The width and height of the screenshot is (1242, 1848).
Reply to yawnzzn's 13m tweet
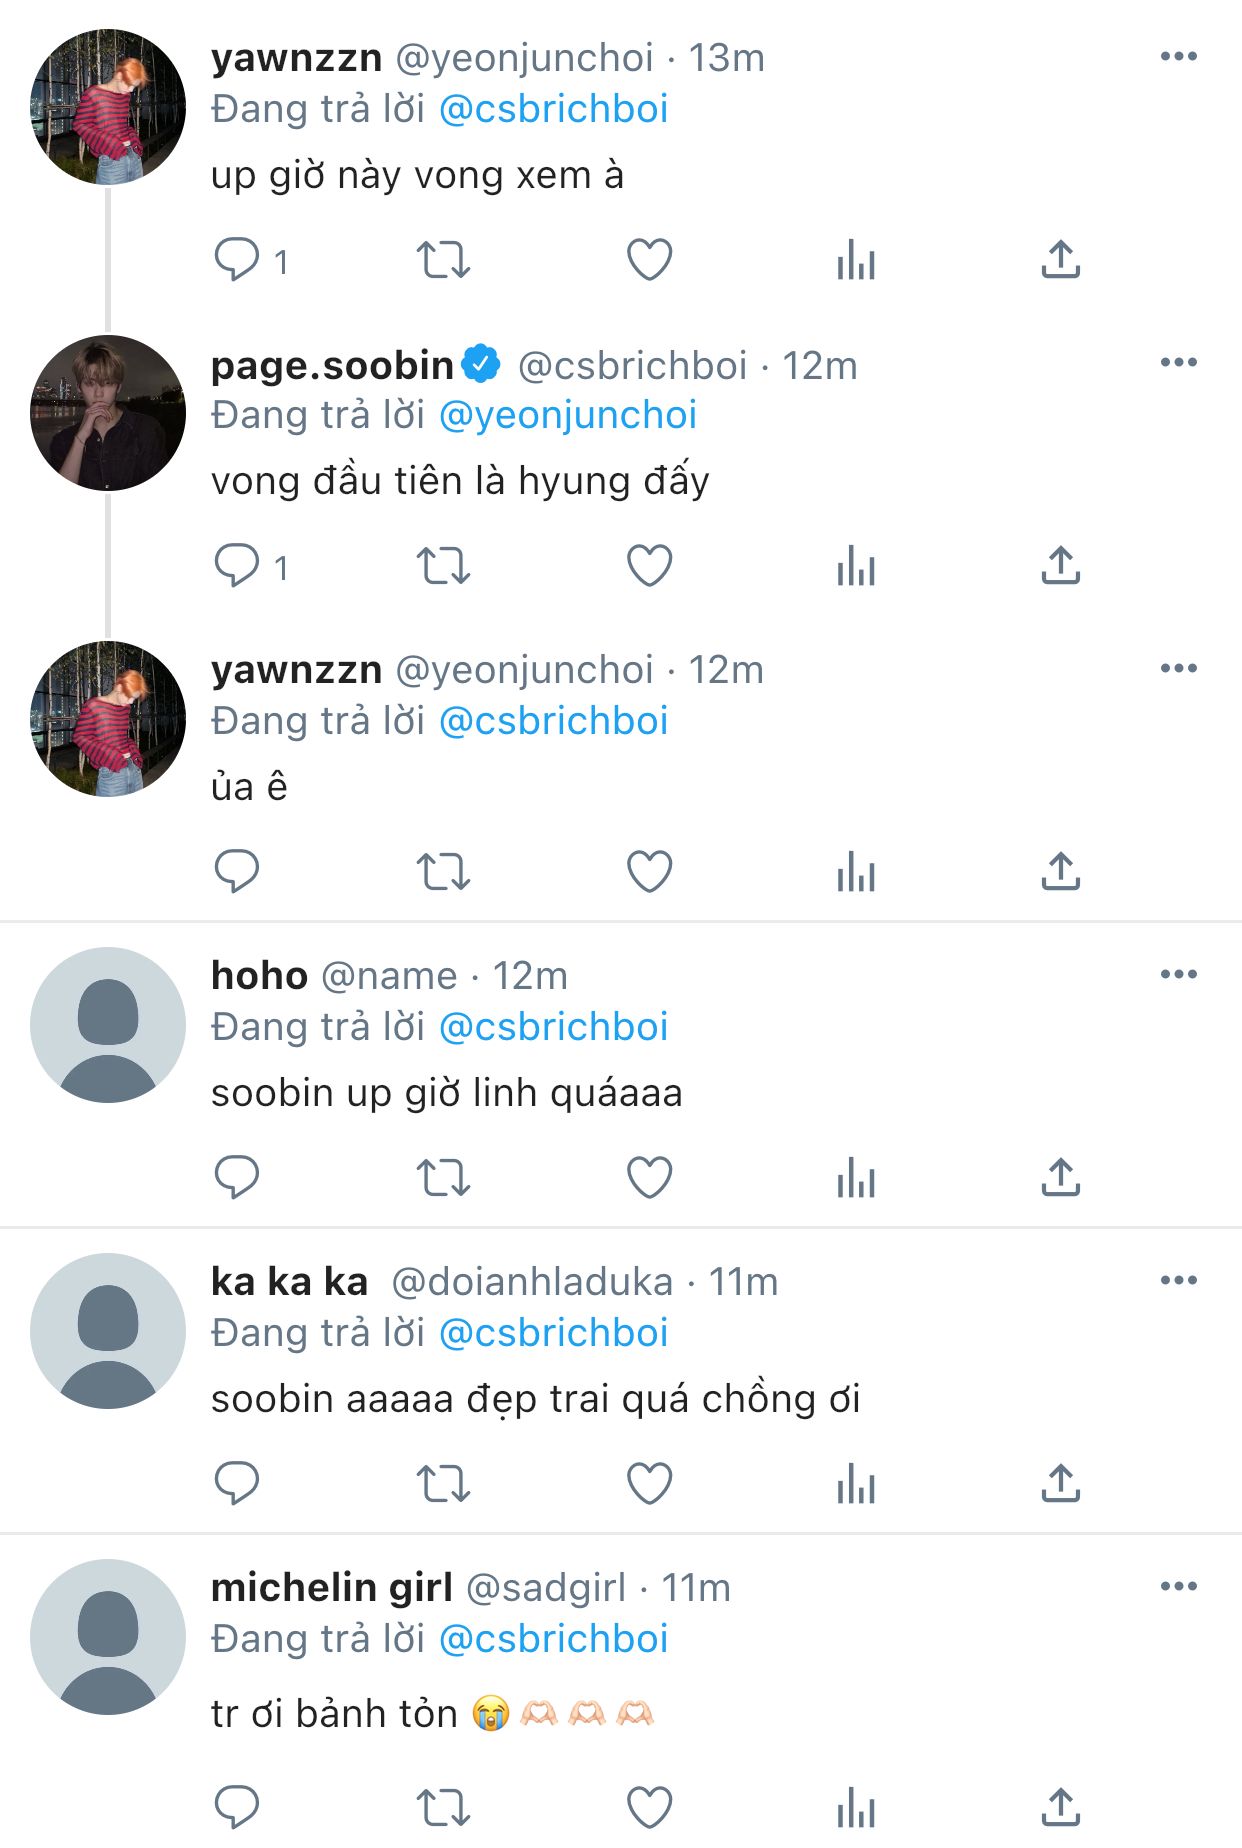click(237, 260)
